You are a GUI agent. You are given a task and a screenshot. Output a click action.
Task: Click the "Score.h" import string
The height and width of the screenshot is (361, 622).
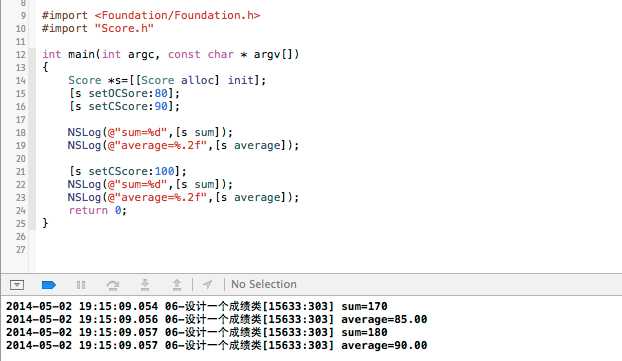124,28
